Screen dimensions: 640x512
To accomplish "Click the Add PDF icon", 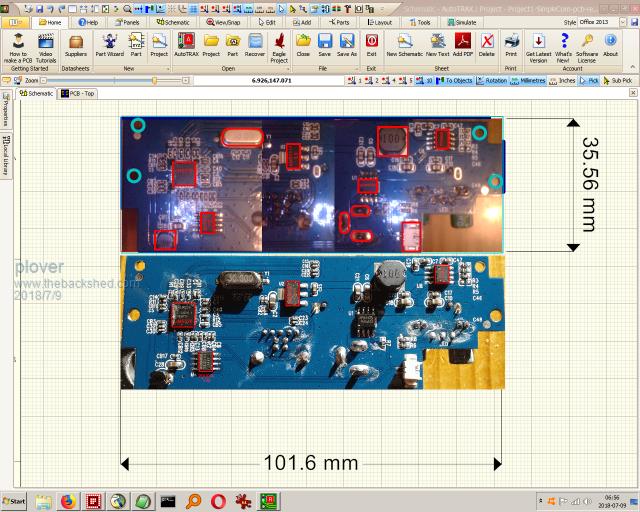I will click(463, 44).
